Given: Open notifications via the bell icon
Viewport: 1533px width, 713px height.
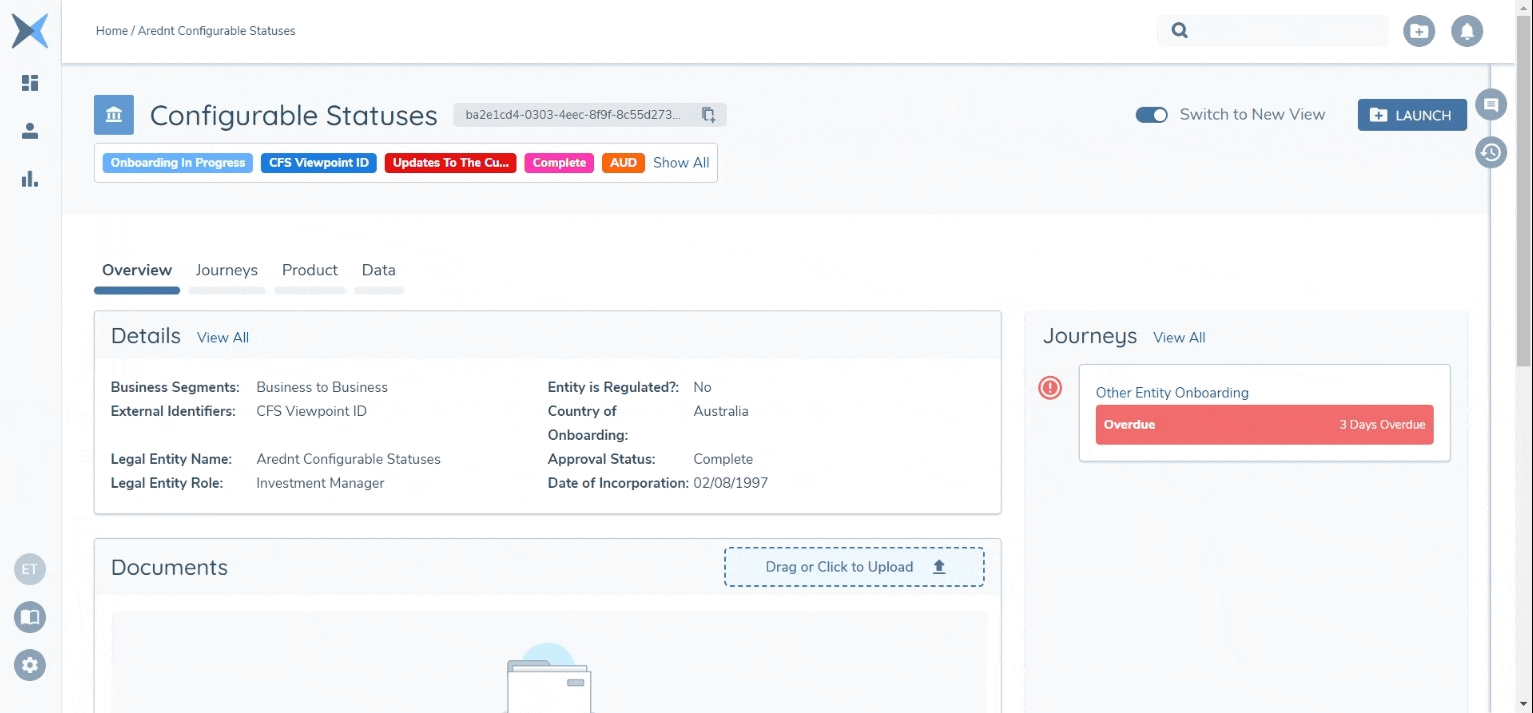Looking at the screenshot, I should [x=1467, y=31].
